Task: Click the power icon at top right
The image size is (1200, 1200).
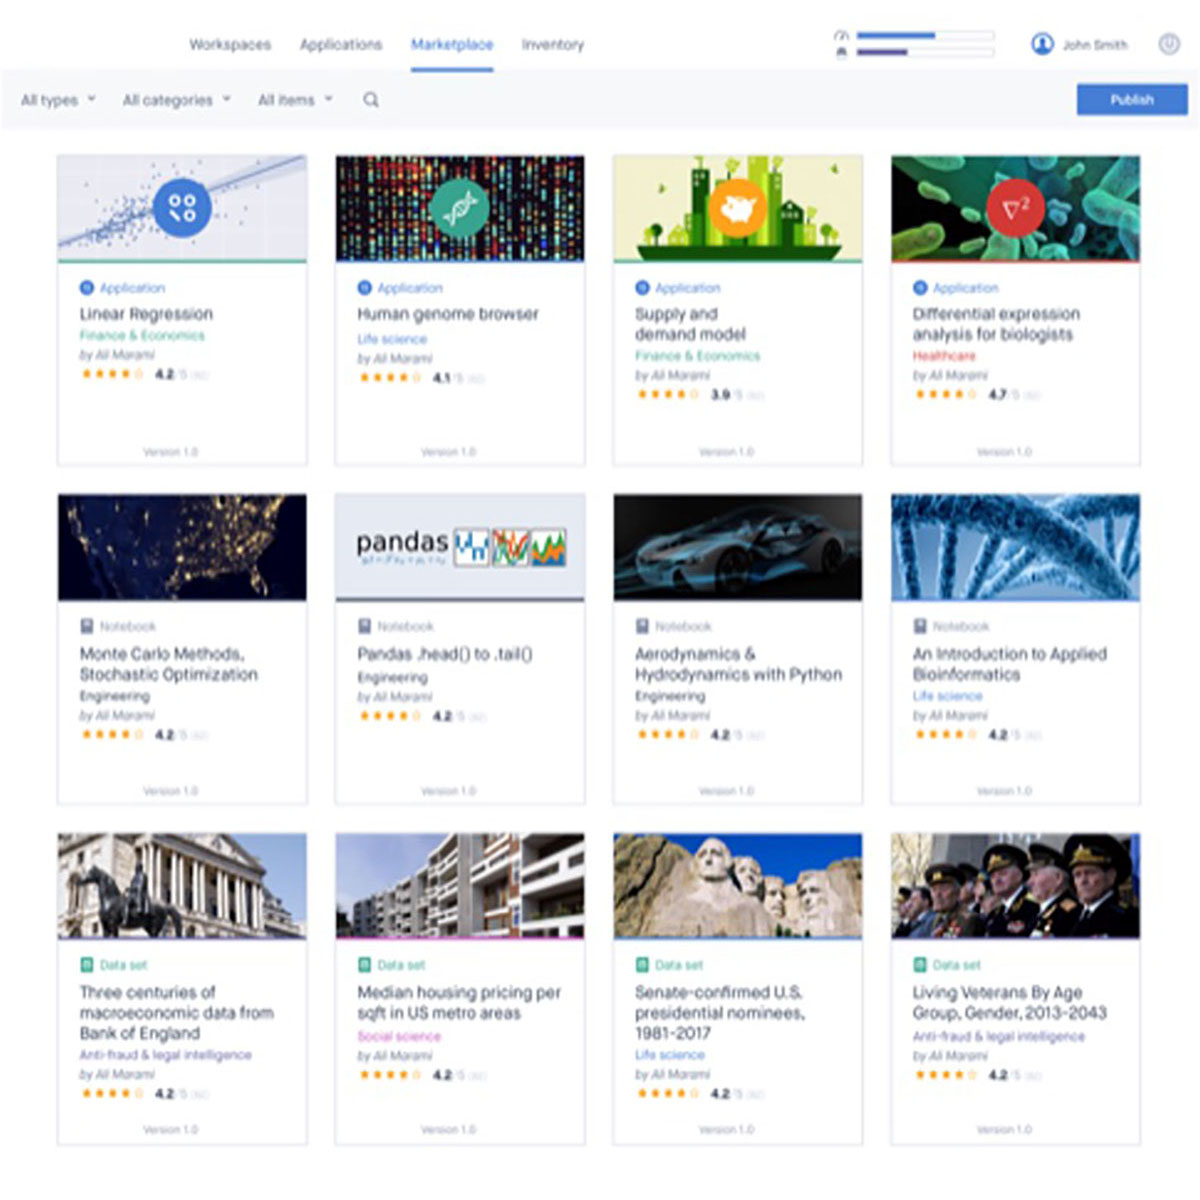Action: (x=1168, y=44)
